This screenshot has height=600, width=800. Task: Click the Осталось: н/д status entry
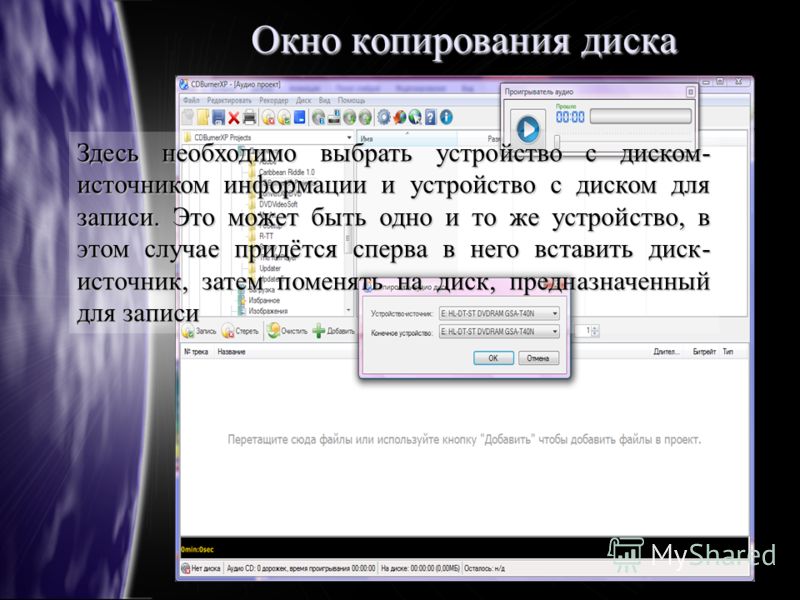[x=484, y=568]
